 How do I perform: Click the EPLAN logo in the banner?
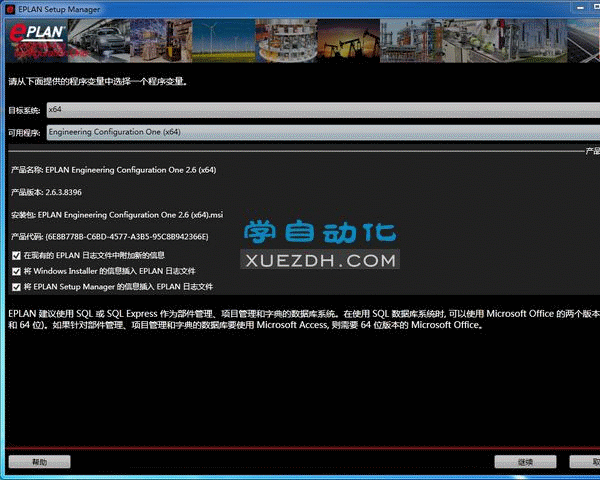37,33
